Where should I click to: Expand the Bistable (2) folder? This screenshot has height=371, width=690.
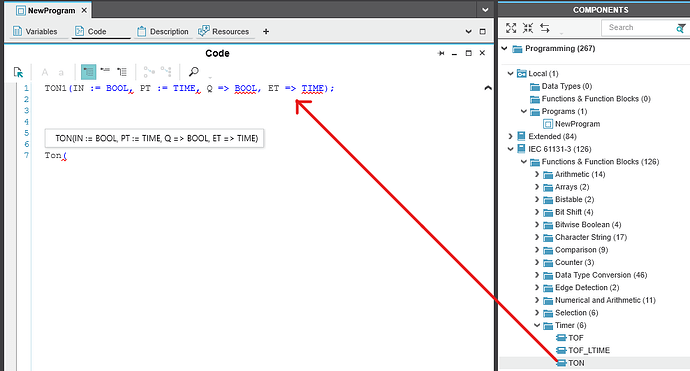(537, 199)
